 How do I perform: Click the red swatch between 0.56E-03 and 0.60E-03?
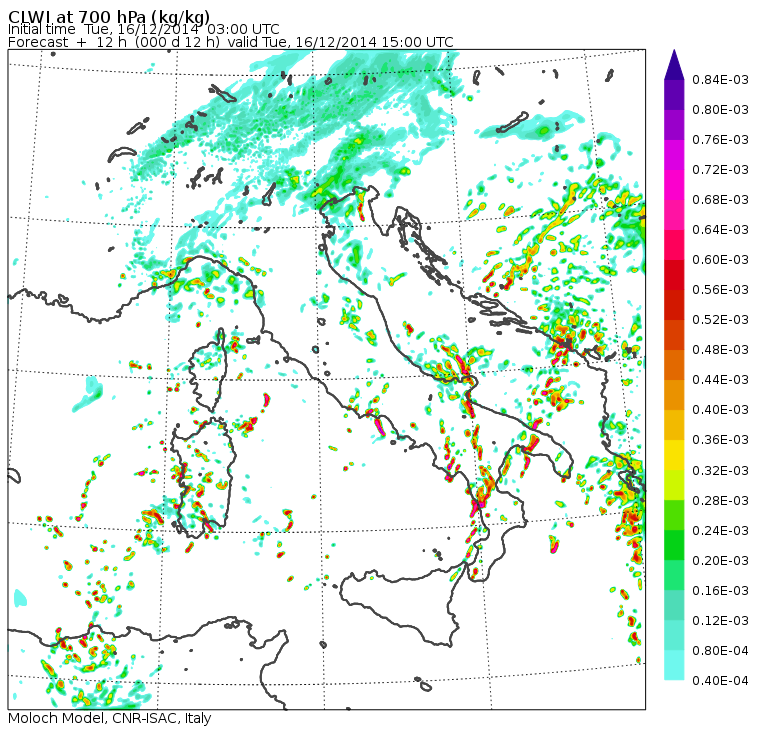[x=674, y=275]
